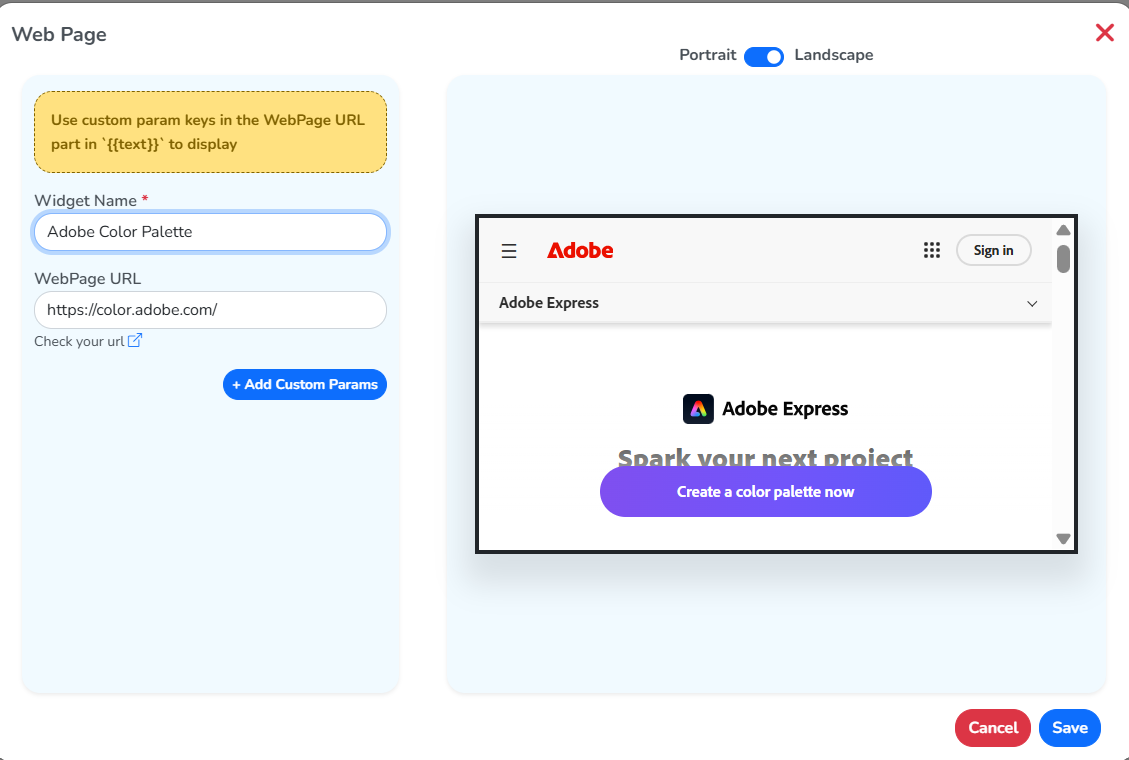Click the Landscape label
1129x760 pixels.
[x=834, y=55]
